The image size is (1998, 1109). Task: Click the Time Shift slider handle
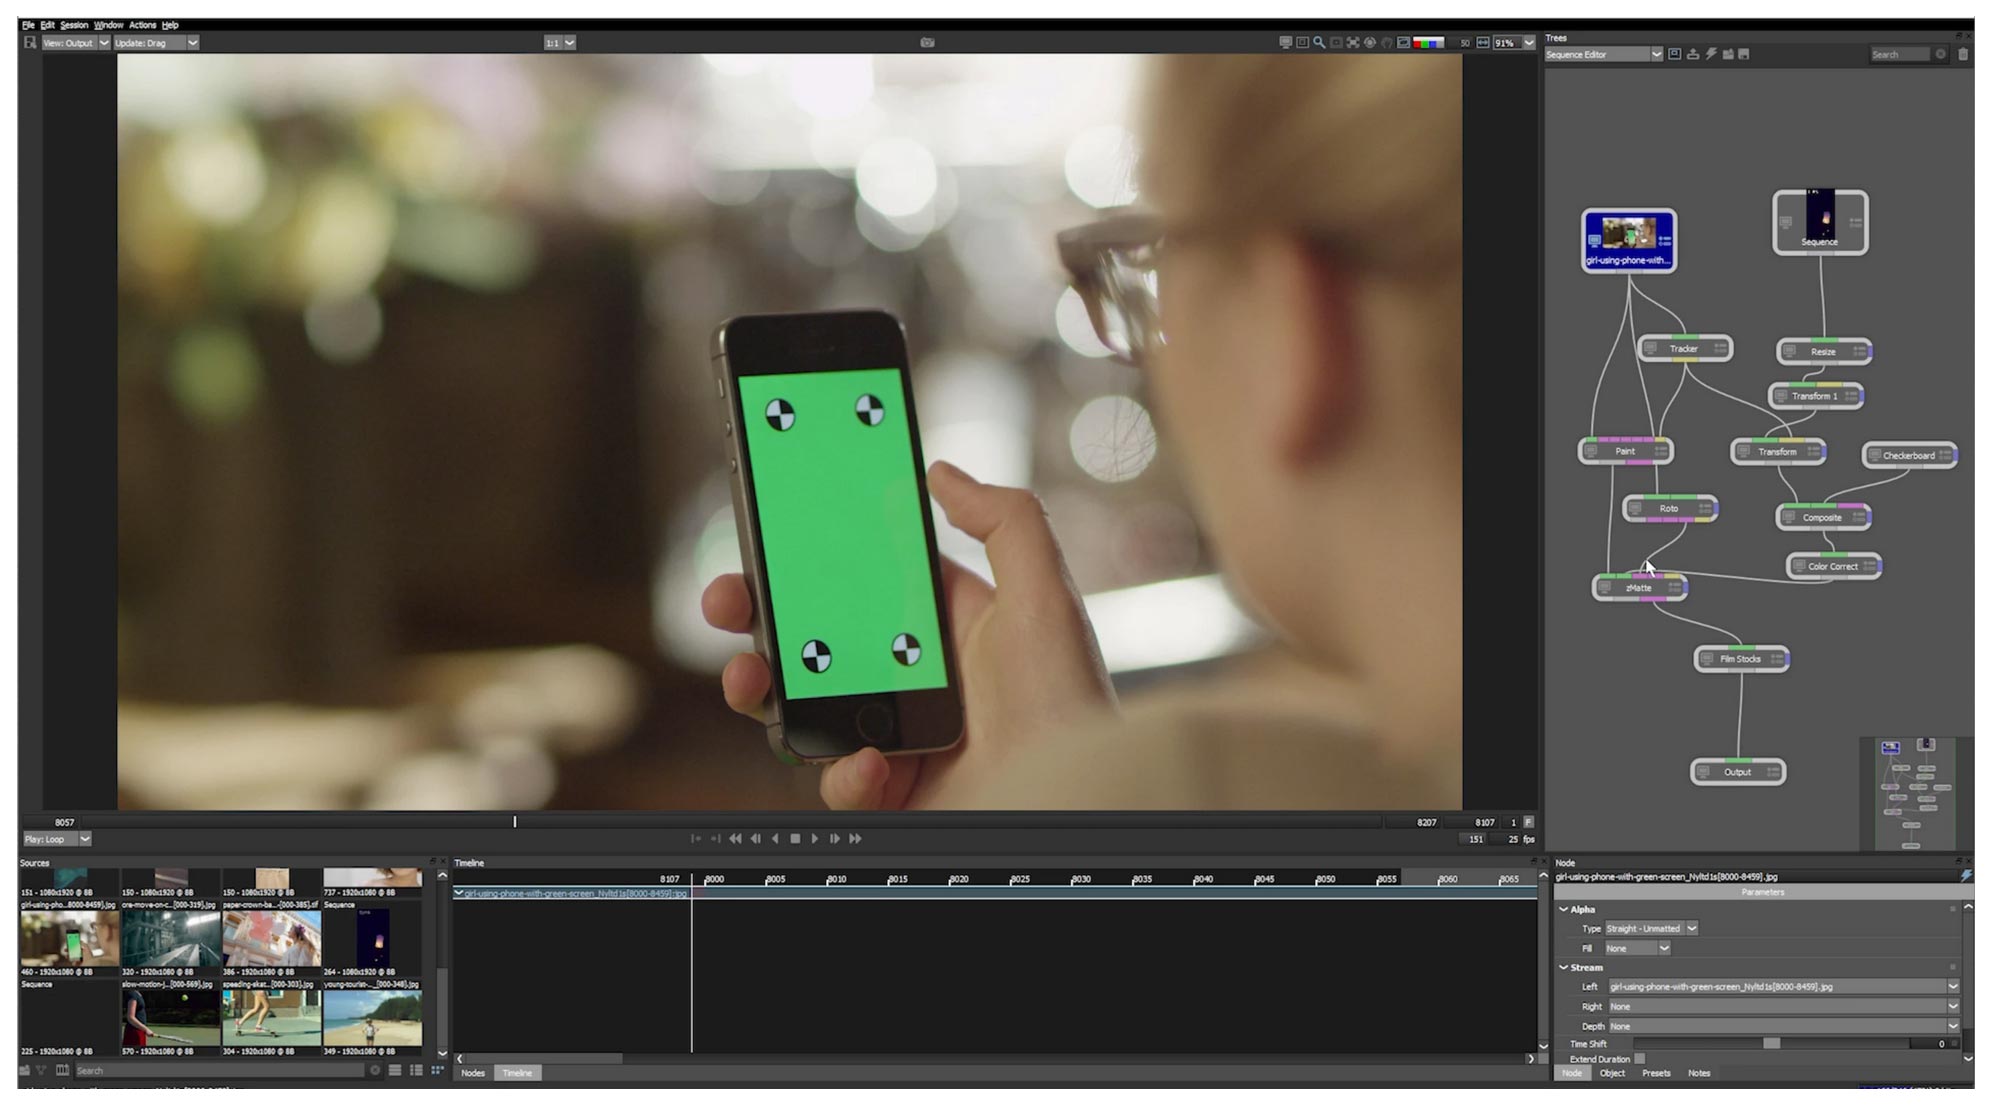coord(1771,1044)
